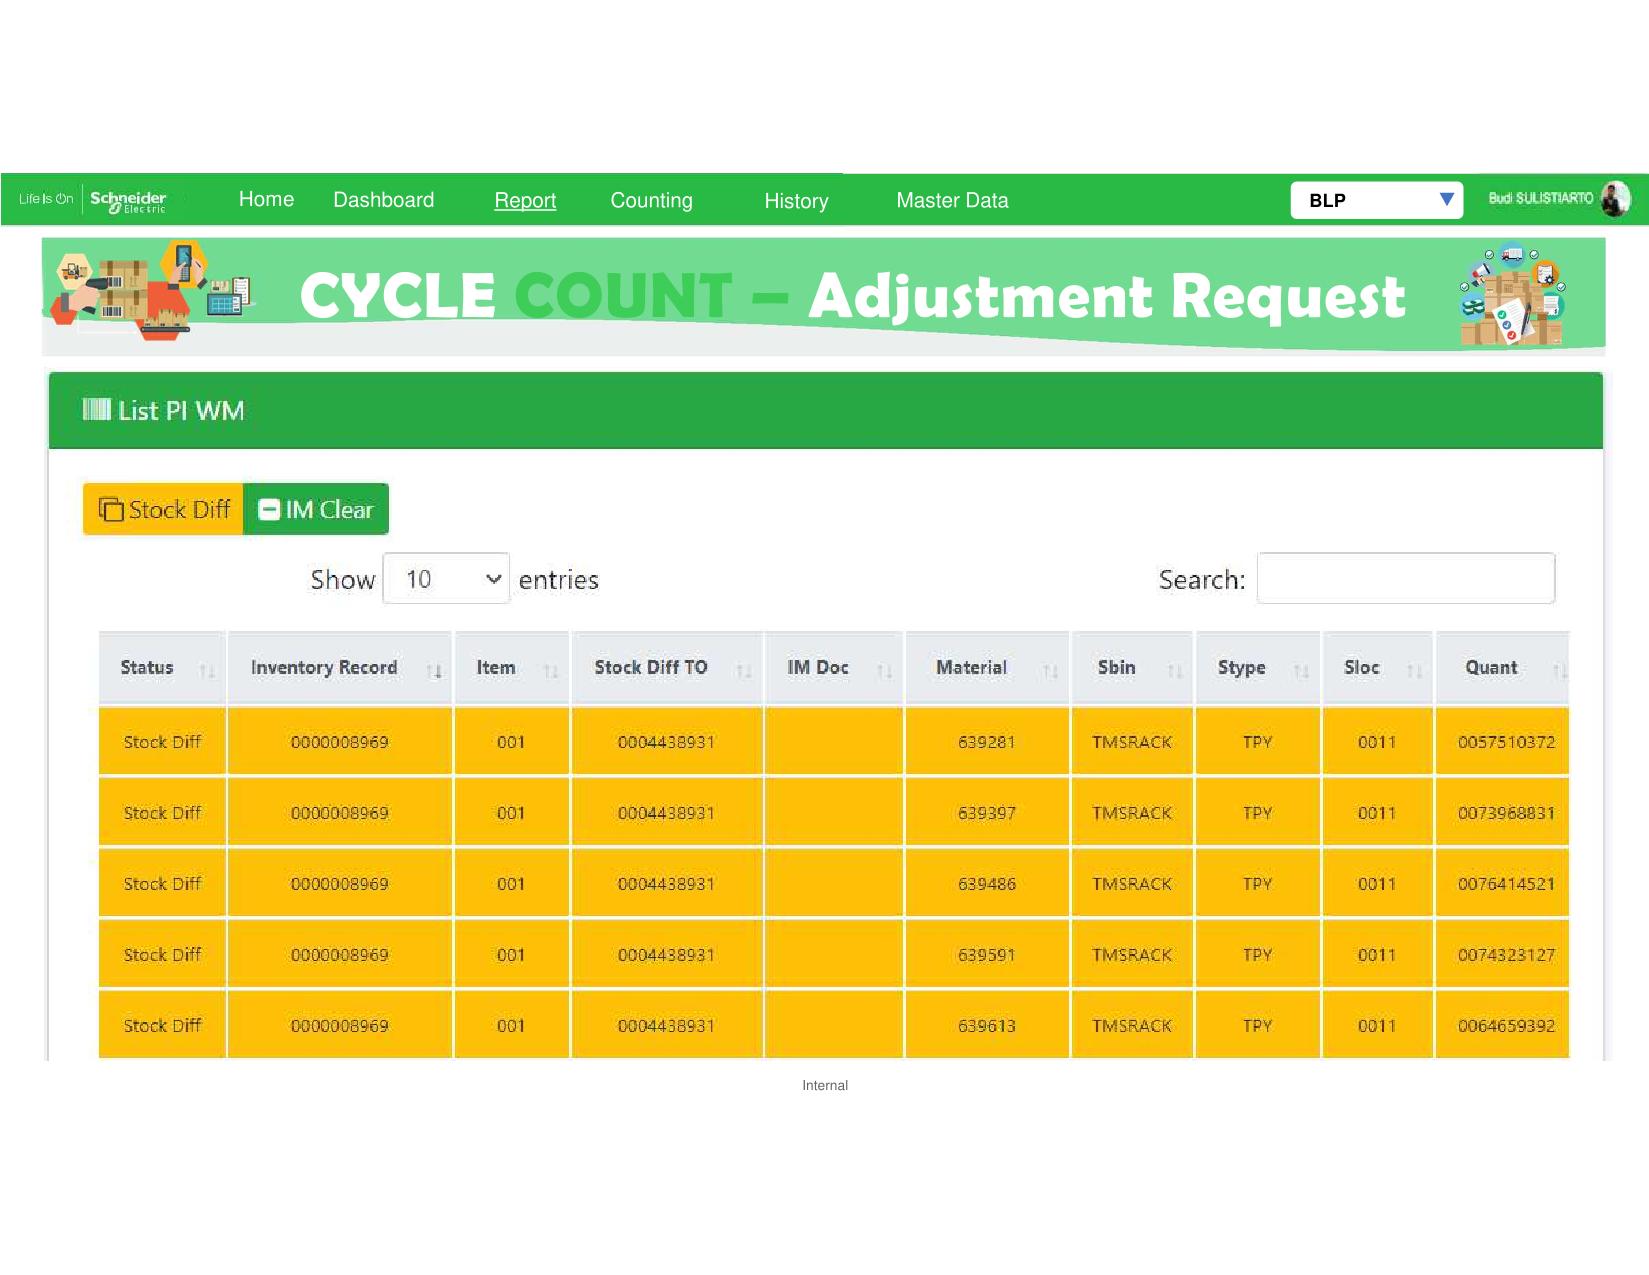Open the Report menu
Screen dimensions: 1649x1275
525,200
